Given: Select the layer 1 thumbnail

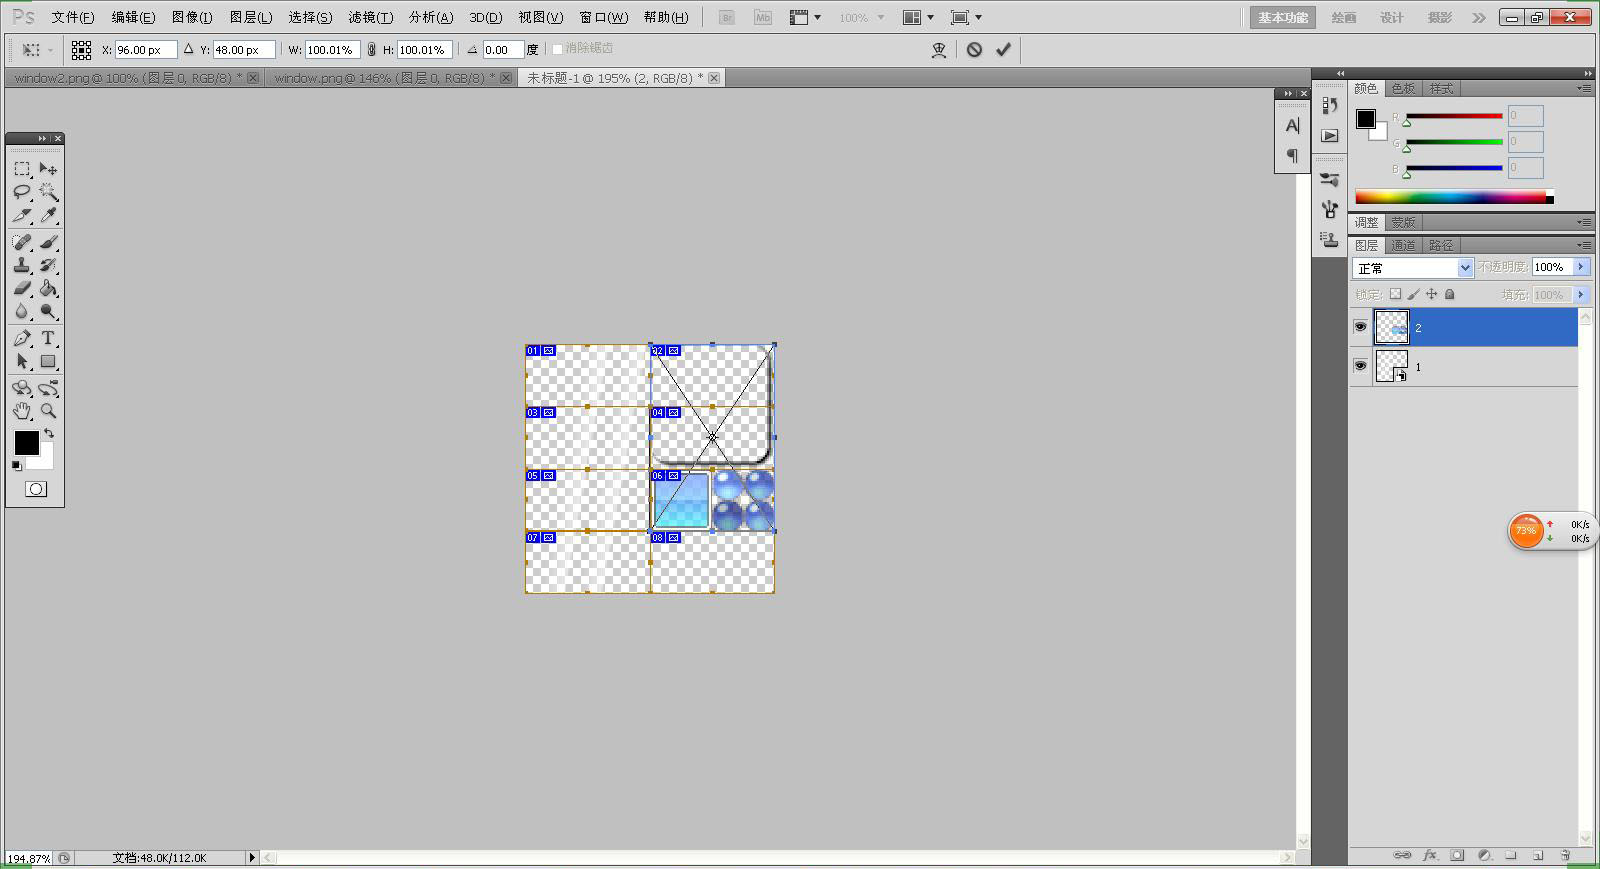Looking at the screenshot, I should pyautogui.click(x=1391, y=366).
